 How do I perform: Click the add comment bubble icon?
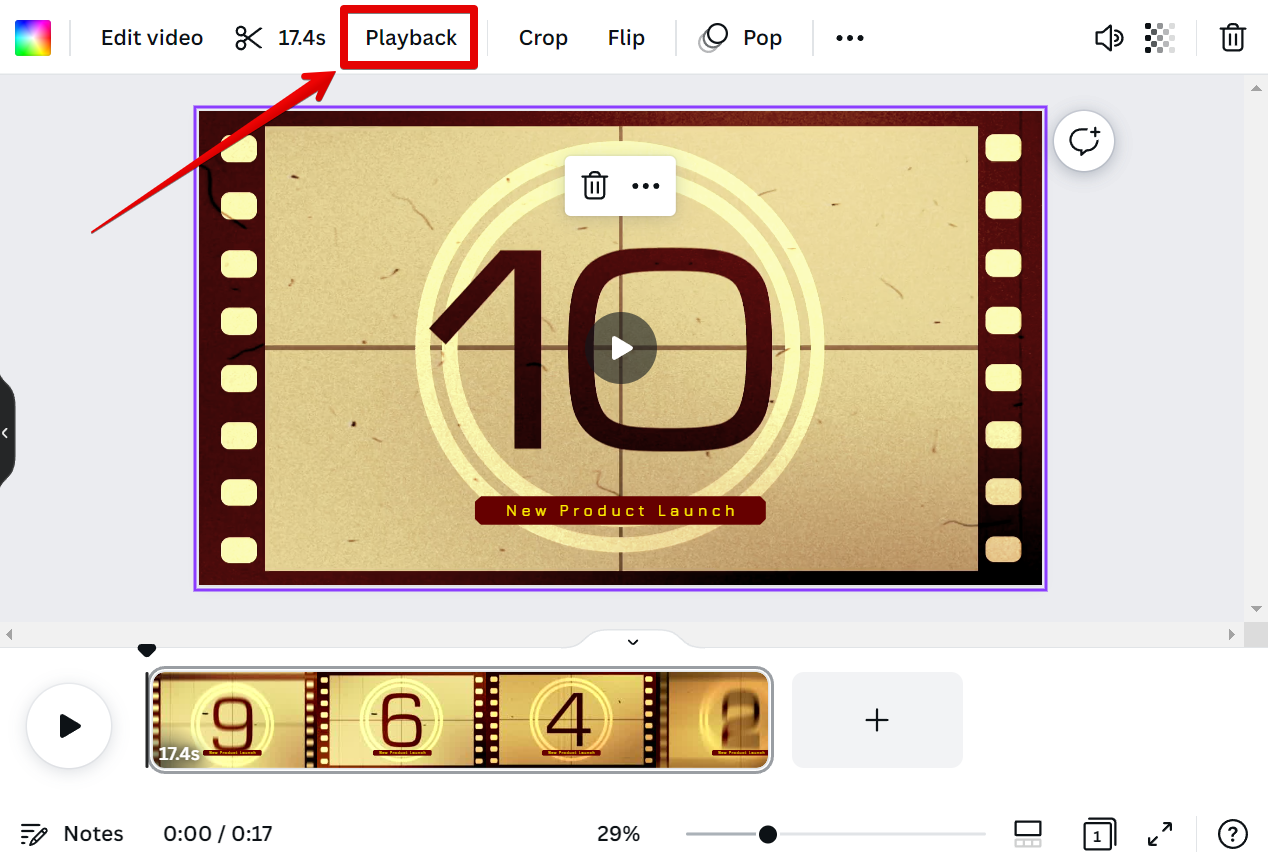point(1084,142)
